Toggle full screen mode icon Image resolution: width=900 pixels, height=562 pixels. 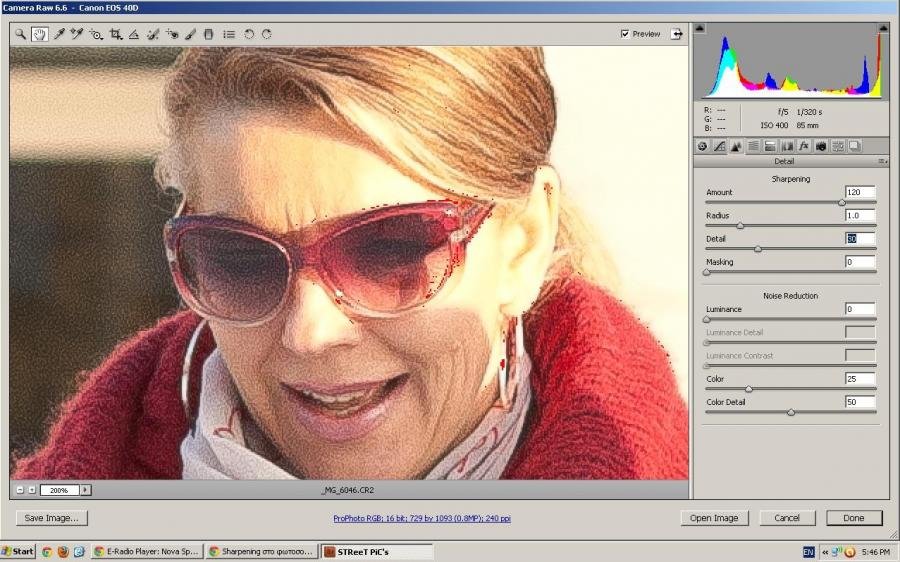pyautogui.click(x=677, y=34)
